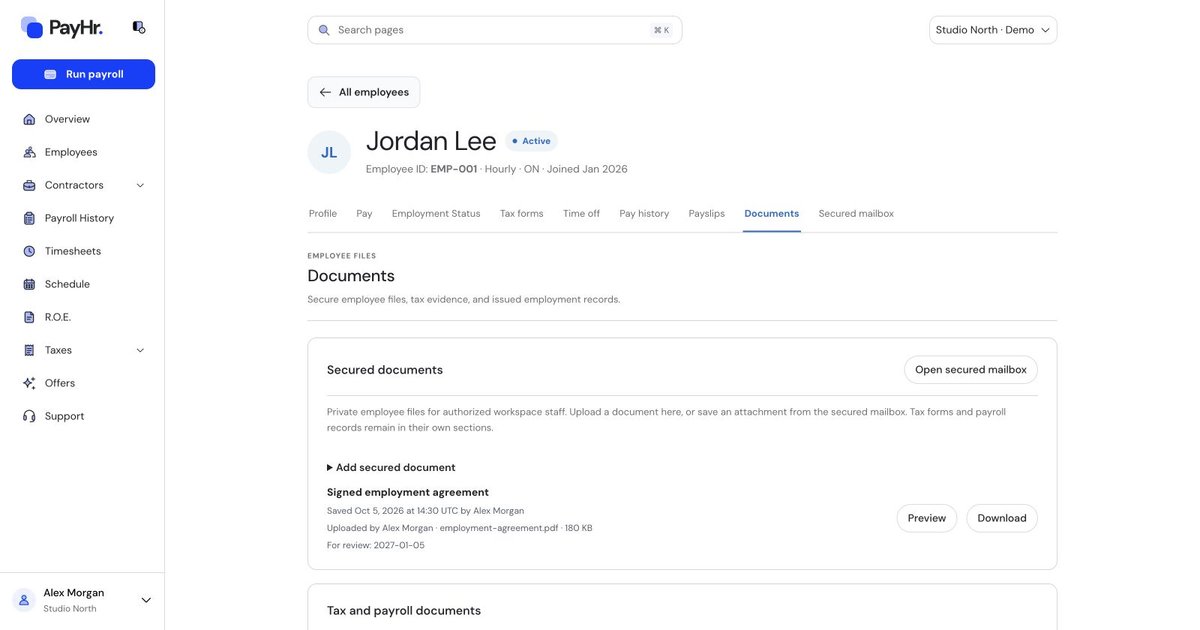Image resolution: width=1200 pixels, height=630 pixels.
Task: Preview the signed employment agreement
Action: pyautogui.click(x=927, y=518)
